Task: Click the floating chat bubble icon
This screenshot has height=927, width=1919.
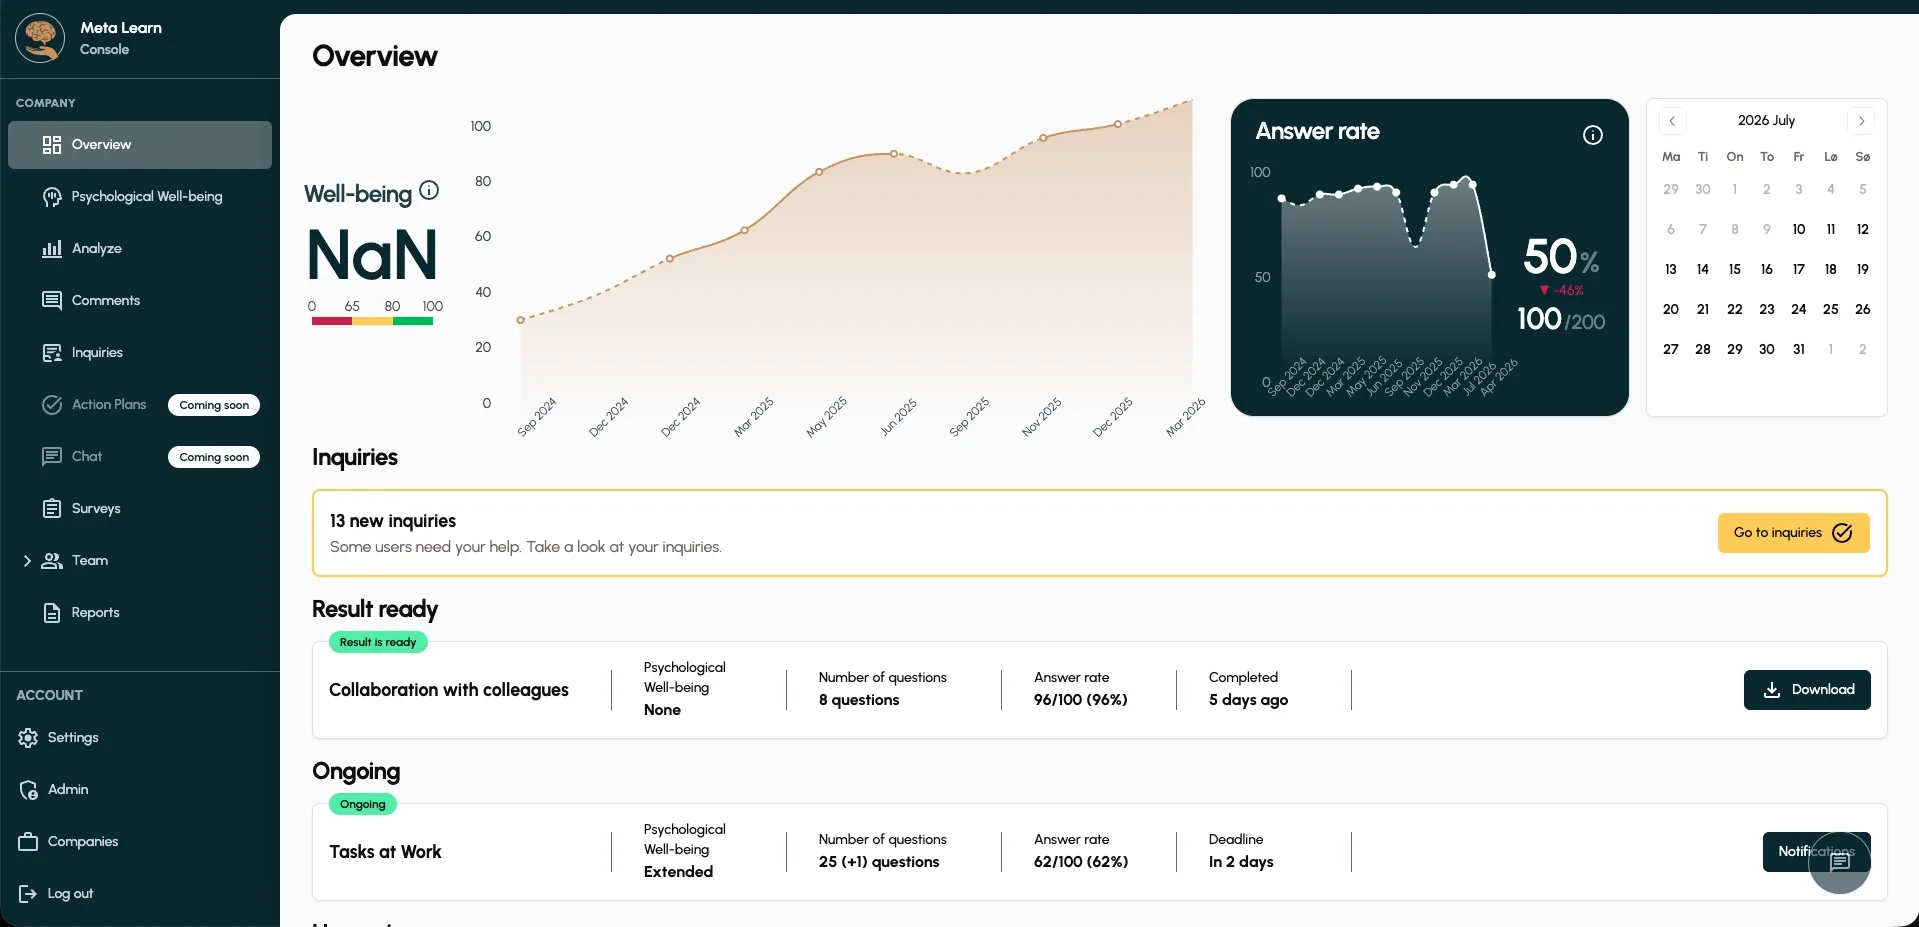Action: (1839, 862)
